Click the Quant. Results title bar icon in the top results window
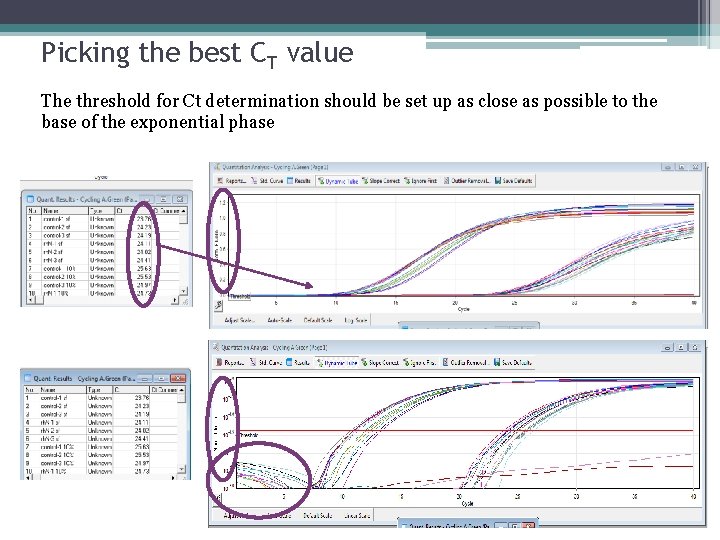The height and width of the screenshot is (540, 720). coord(30,199)
